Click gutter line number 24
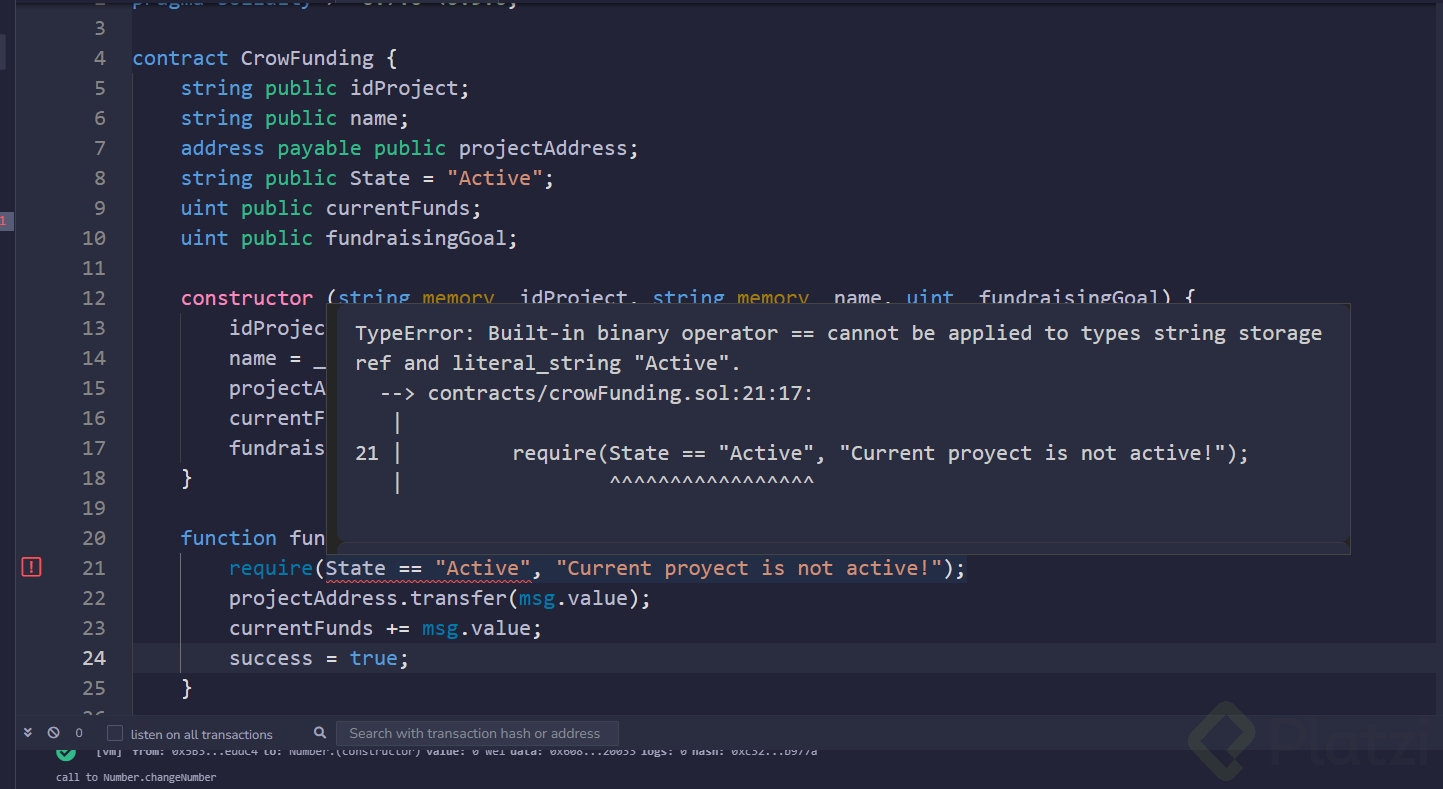The height and width of the screenshot is (789, 1443). pos(94,658)
